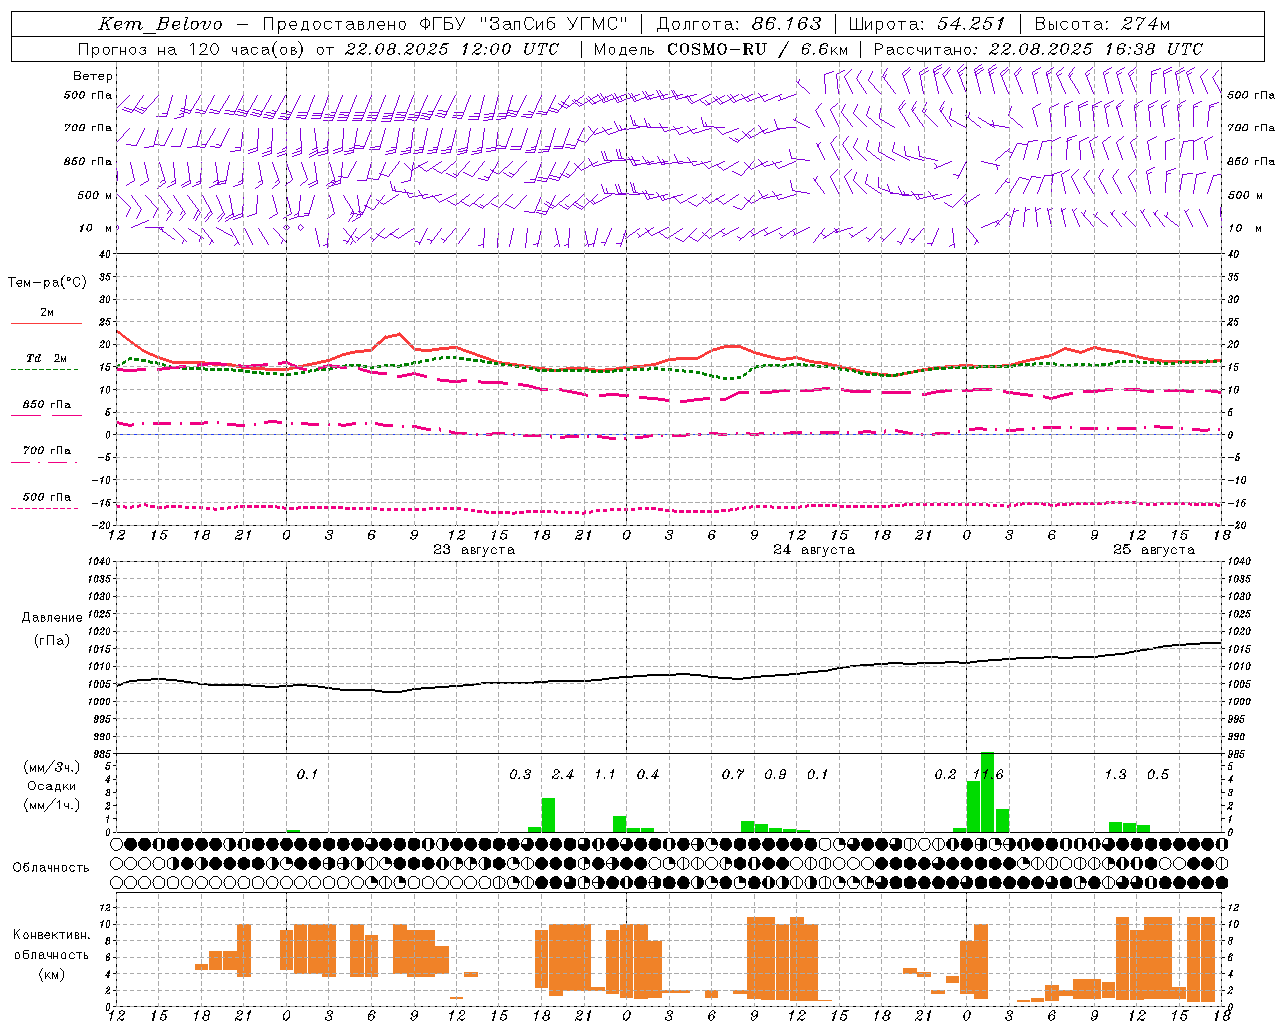Click the '(мм/1ч.)' unit label

52,806
